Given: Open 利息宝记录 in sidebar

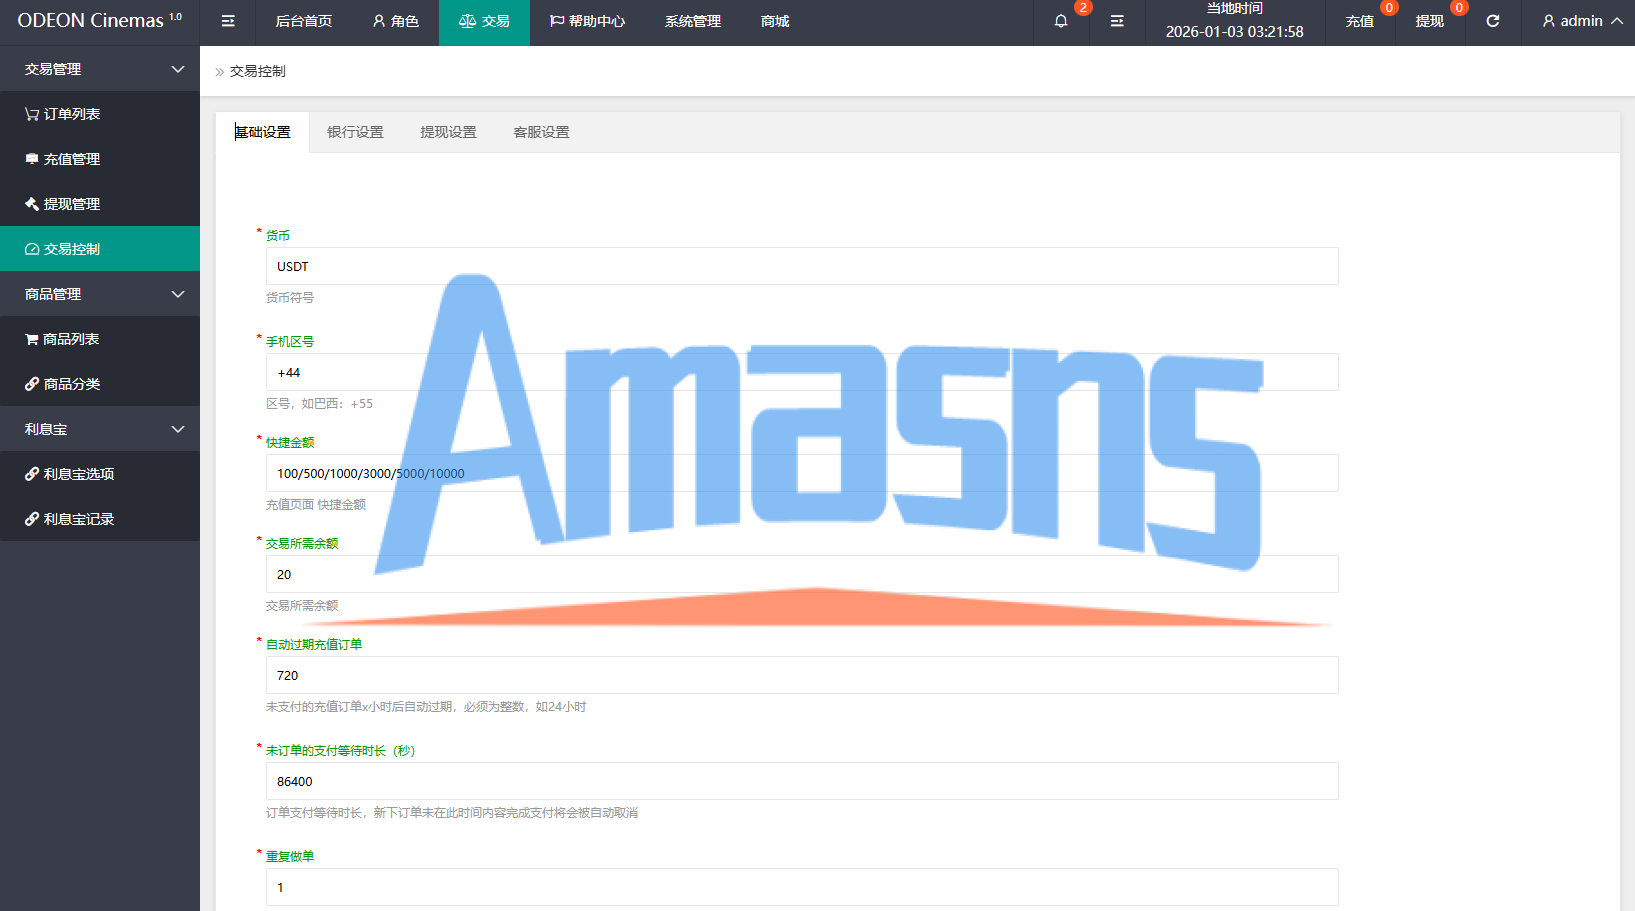Looking at the screenshot, I should click(100, 519).
